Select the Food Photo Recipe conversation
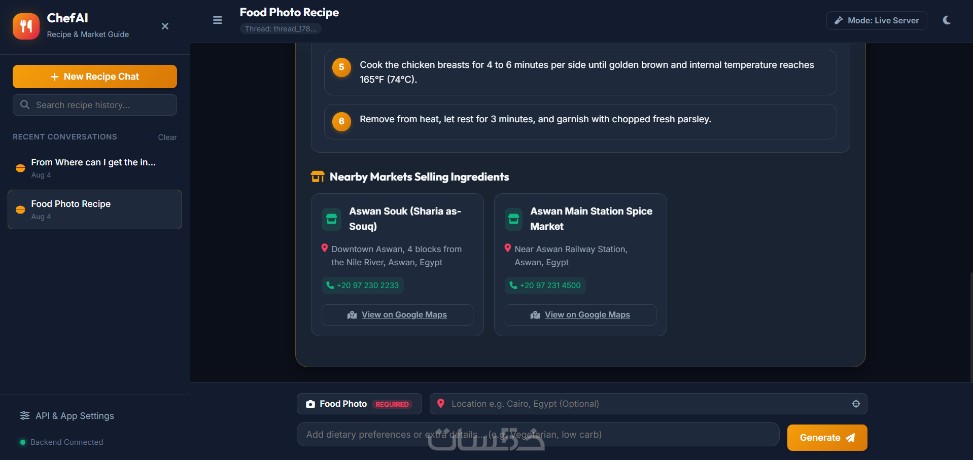Image resolution: width=973 pixels, height=460 pixels. (x=94, y=209)
